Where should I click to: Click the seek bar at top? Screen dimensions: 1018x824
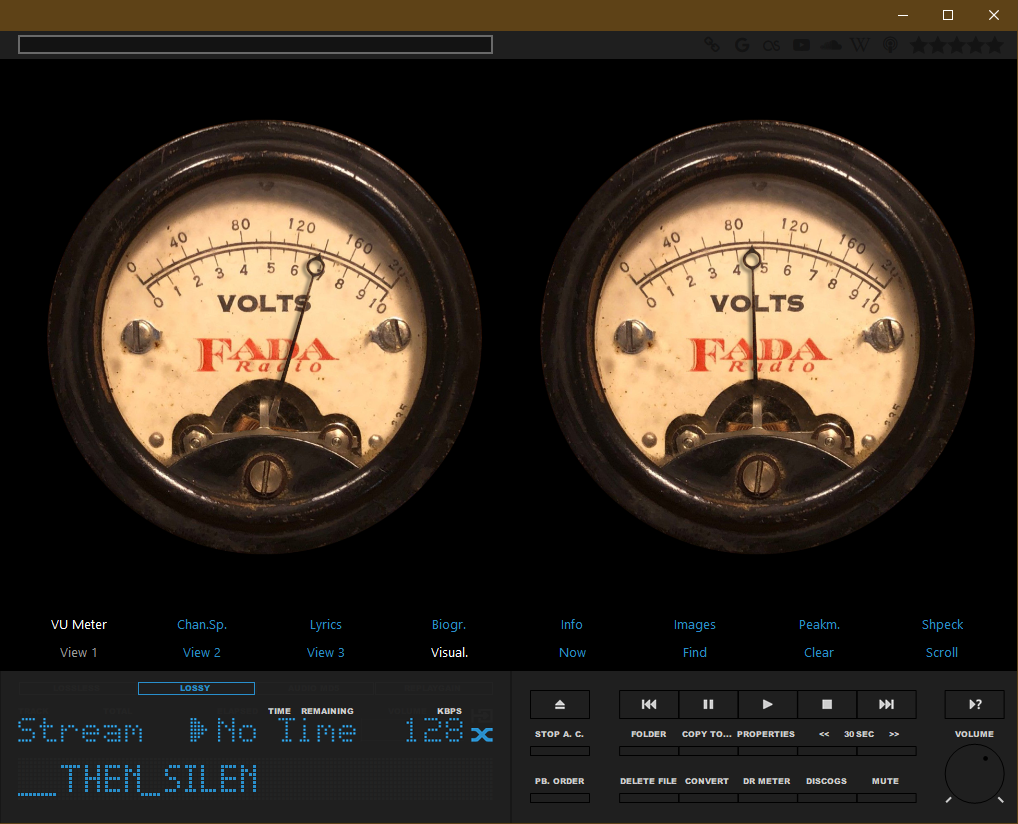(x=255, y=44)
